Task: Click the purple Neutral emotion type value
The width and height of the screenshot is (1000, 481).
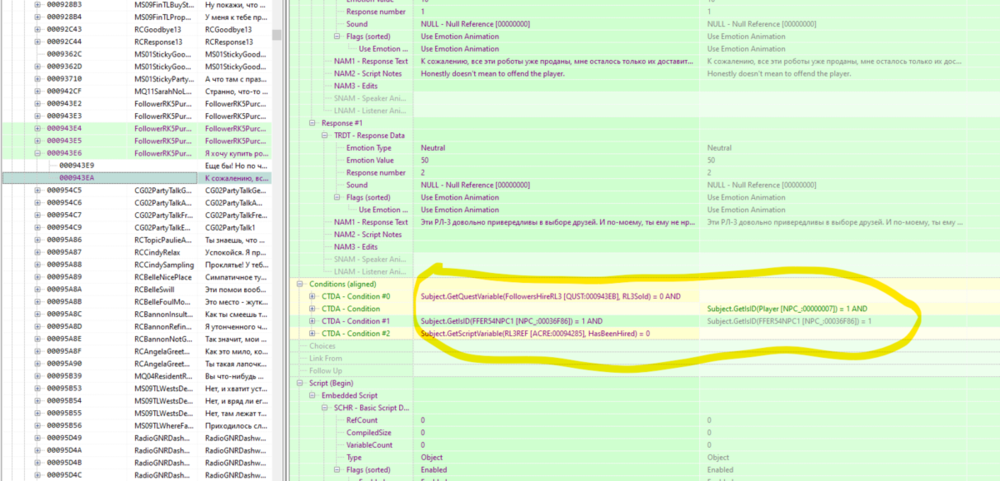Action: coord(434,148)
